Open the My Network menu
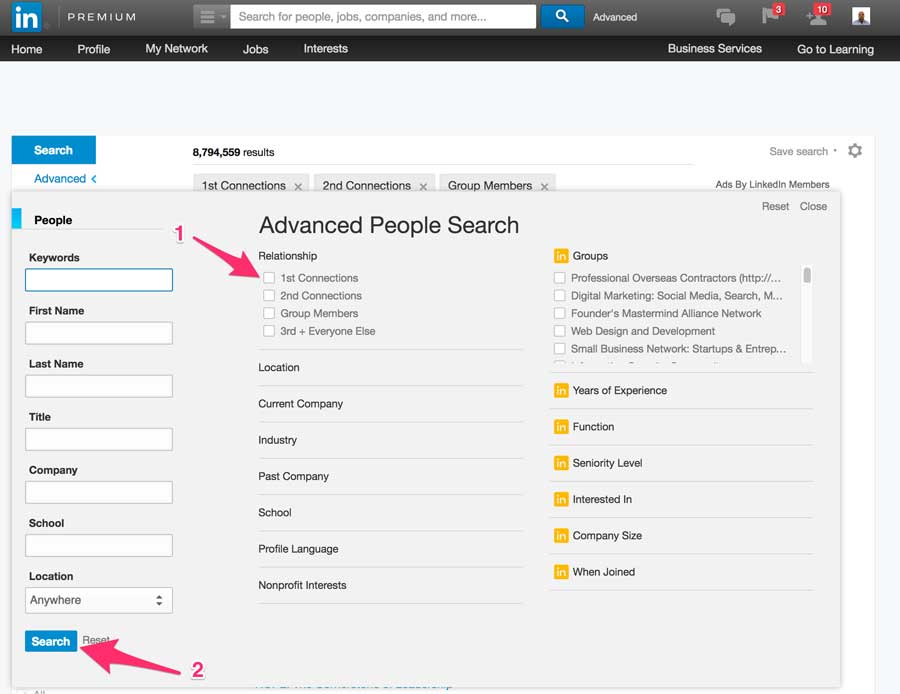Image resolution: width=900 pixels, height=694 pixels. 176,49
